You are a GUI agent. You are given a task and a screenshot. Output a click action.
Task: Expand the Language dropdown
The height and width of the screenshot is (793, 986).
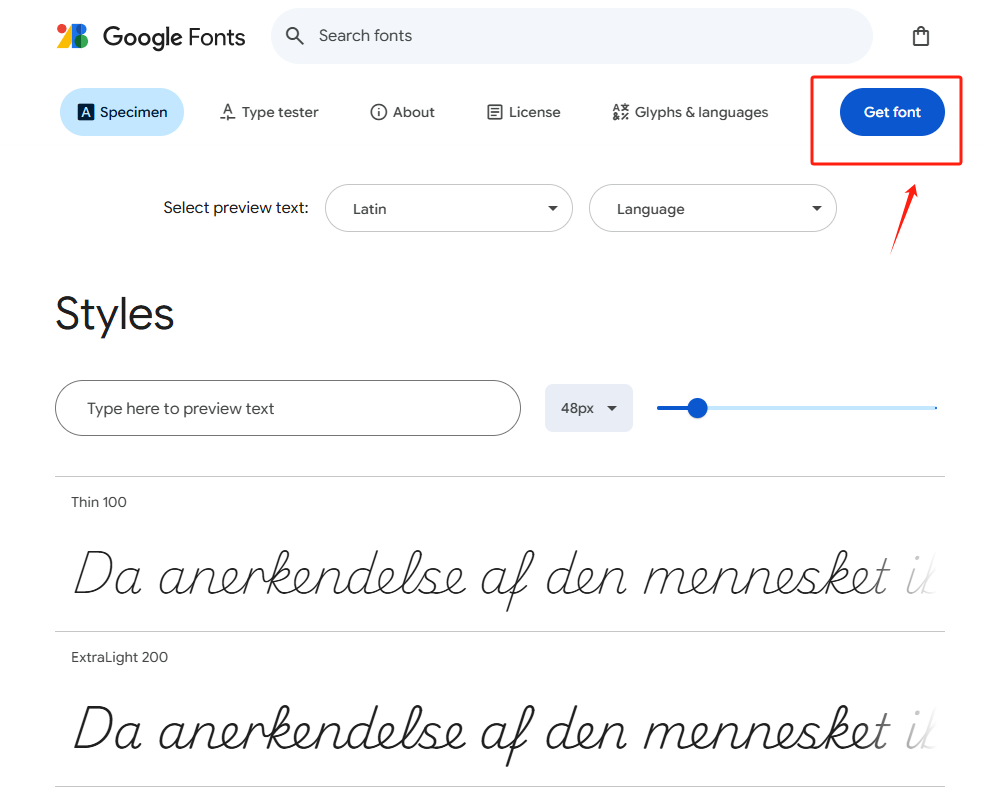point(712,209)
